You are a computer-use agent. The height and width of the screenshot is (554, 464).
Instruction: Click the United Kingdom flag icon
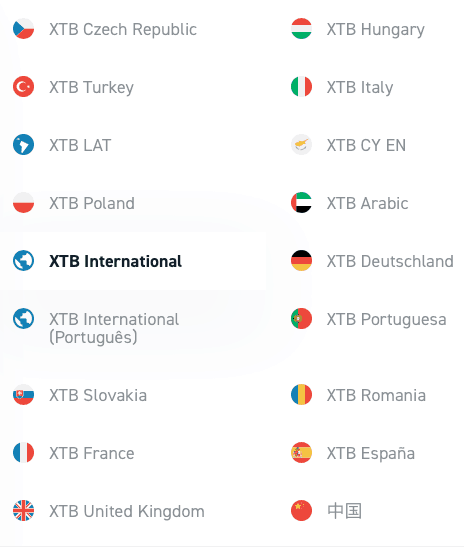[23, 511]
